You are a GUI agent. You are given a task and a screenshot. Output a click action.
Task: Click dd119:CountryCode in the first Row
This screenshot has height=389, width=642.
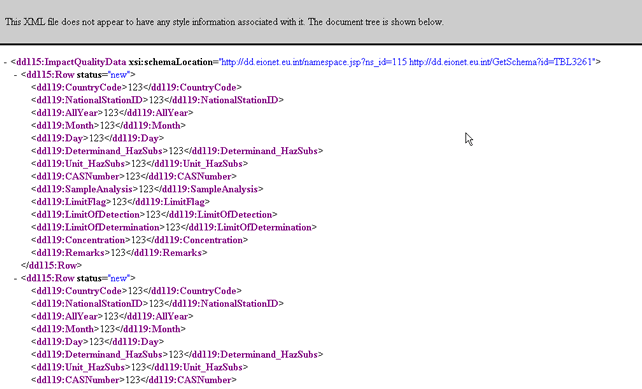(136, 88)
